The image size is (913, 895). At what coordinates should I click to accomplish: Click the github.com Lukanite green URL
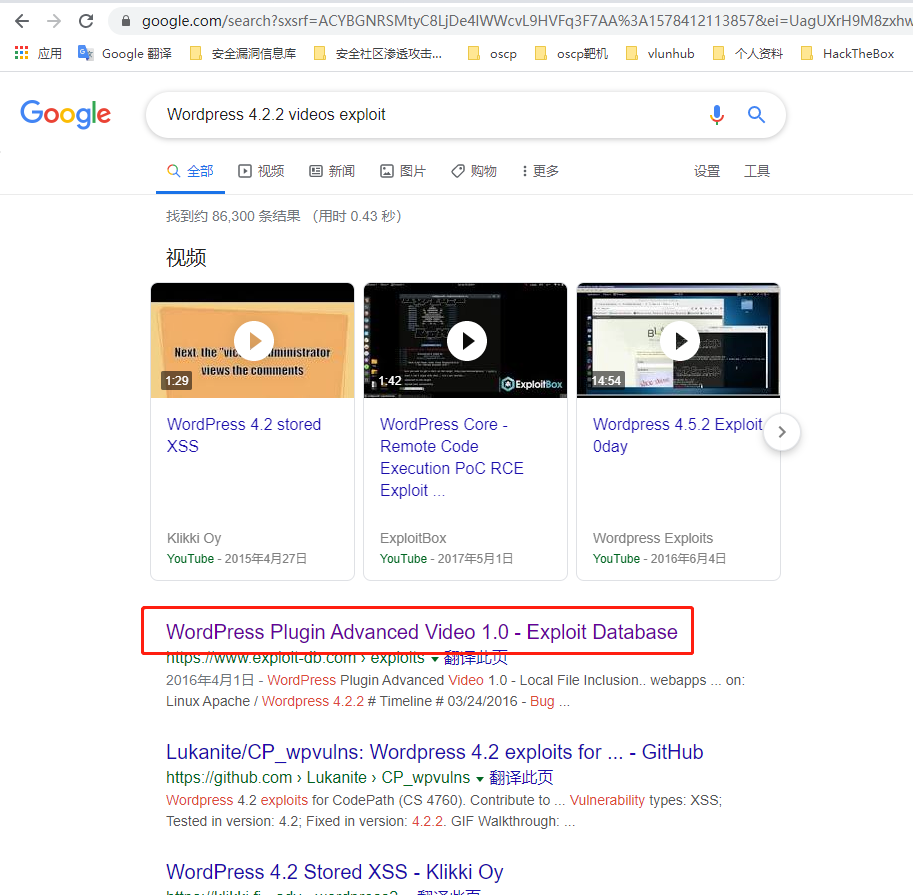(x=318, y=777)
